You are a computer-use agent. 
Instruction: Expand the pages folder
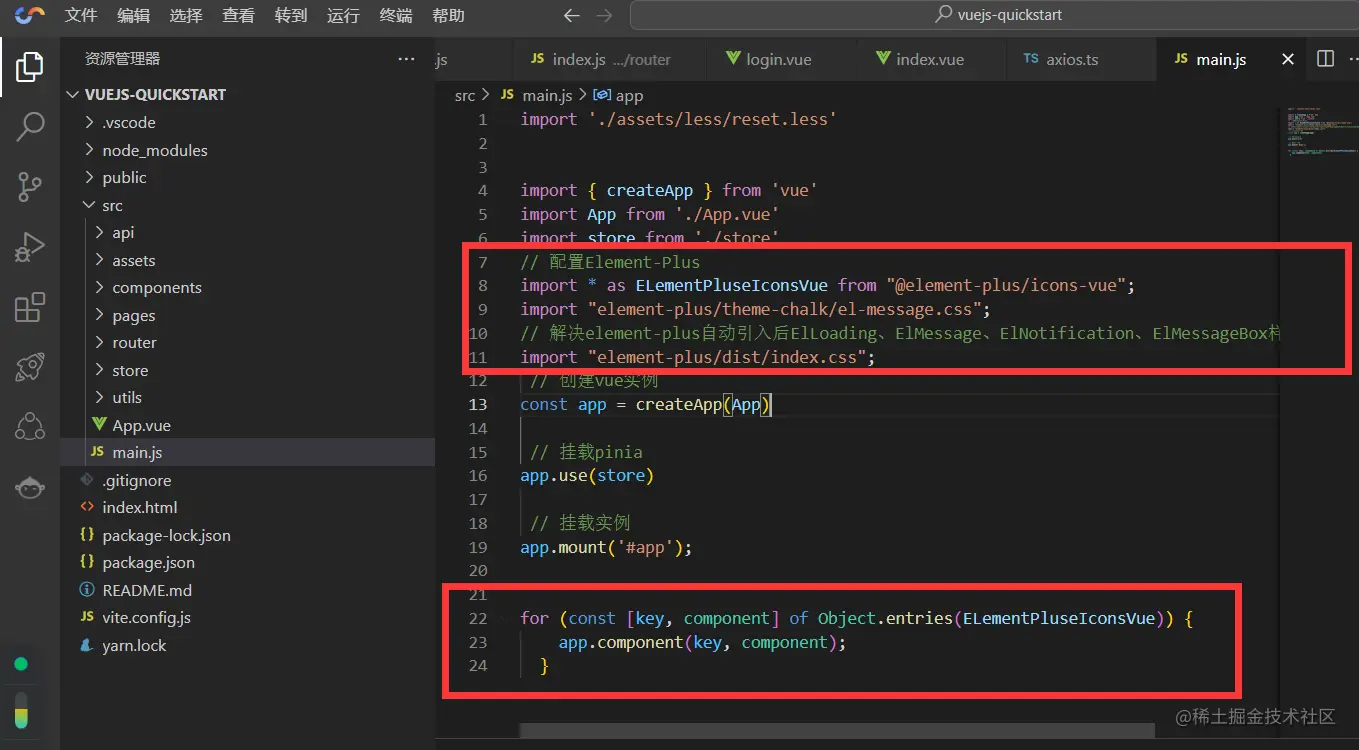click(247, 315)
